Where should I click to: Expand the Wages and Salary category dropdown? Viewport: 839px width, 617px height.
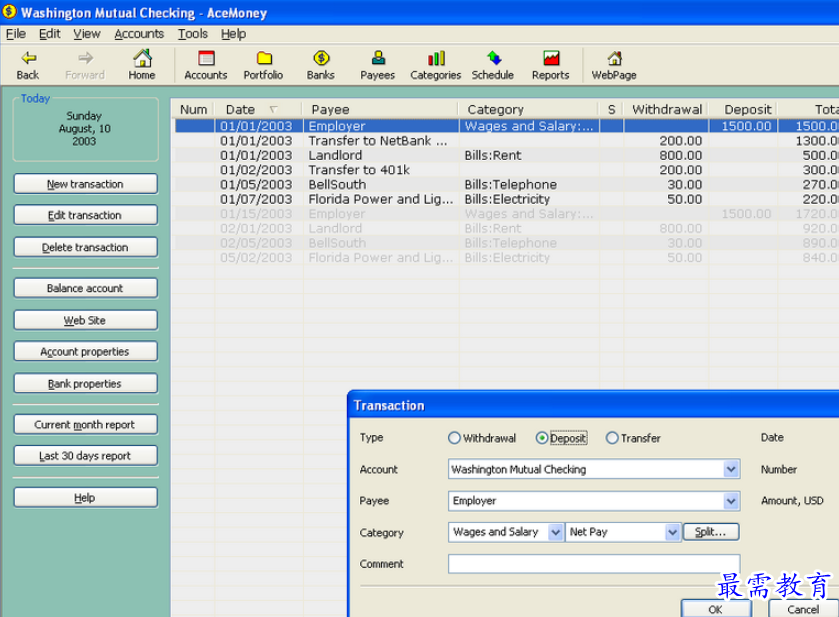(x=555, y=532)
